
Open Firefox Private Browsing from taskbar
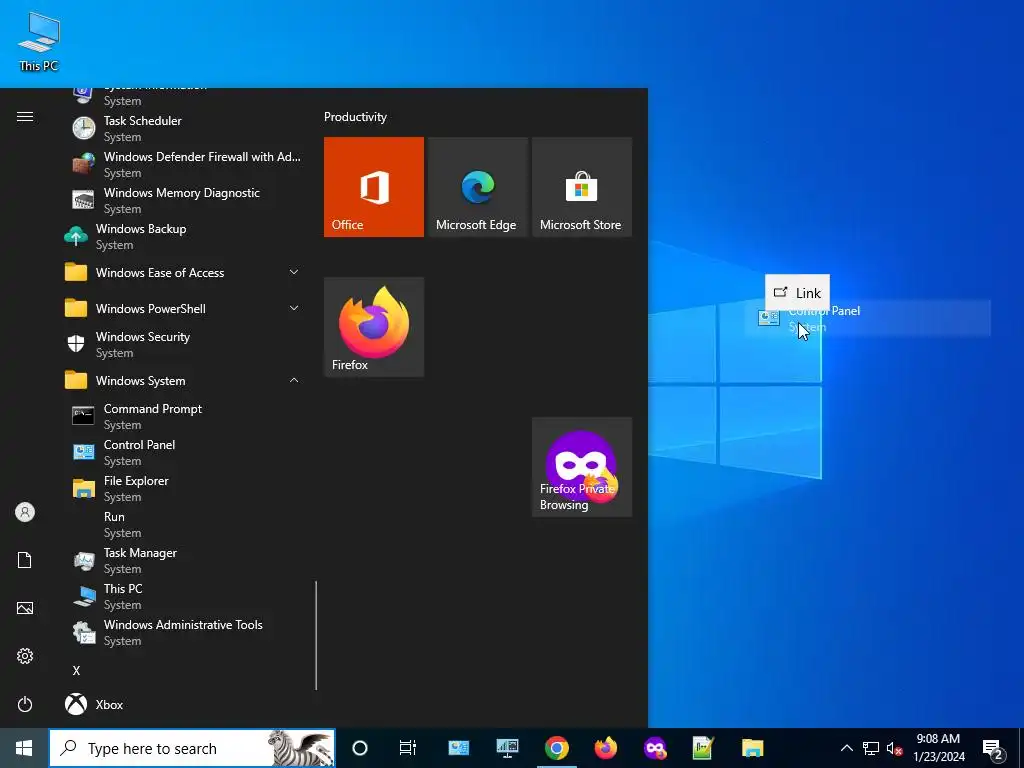click(x=655, y=748)
